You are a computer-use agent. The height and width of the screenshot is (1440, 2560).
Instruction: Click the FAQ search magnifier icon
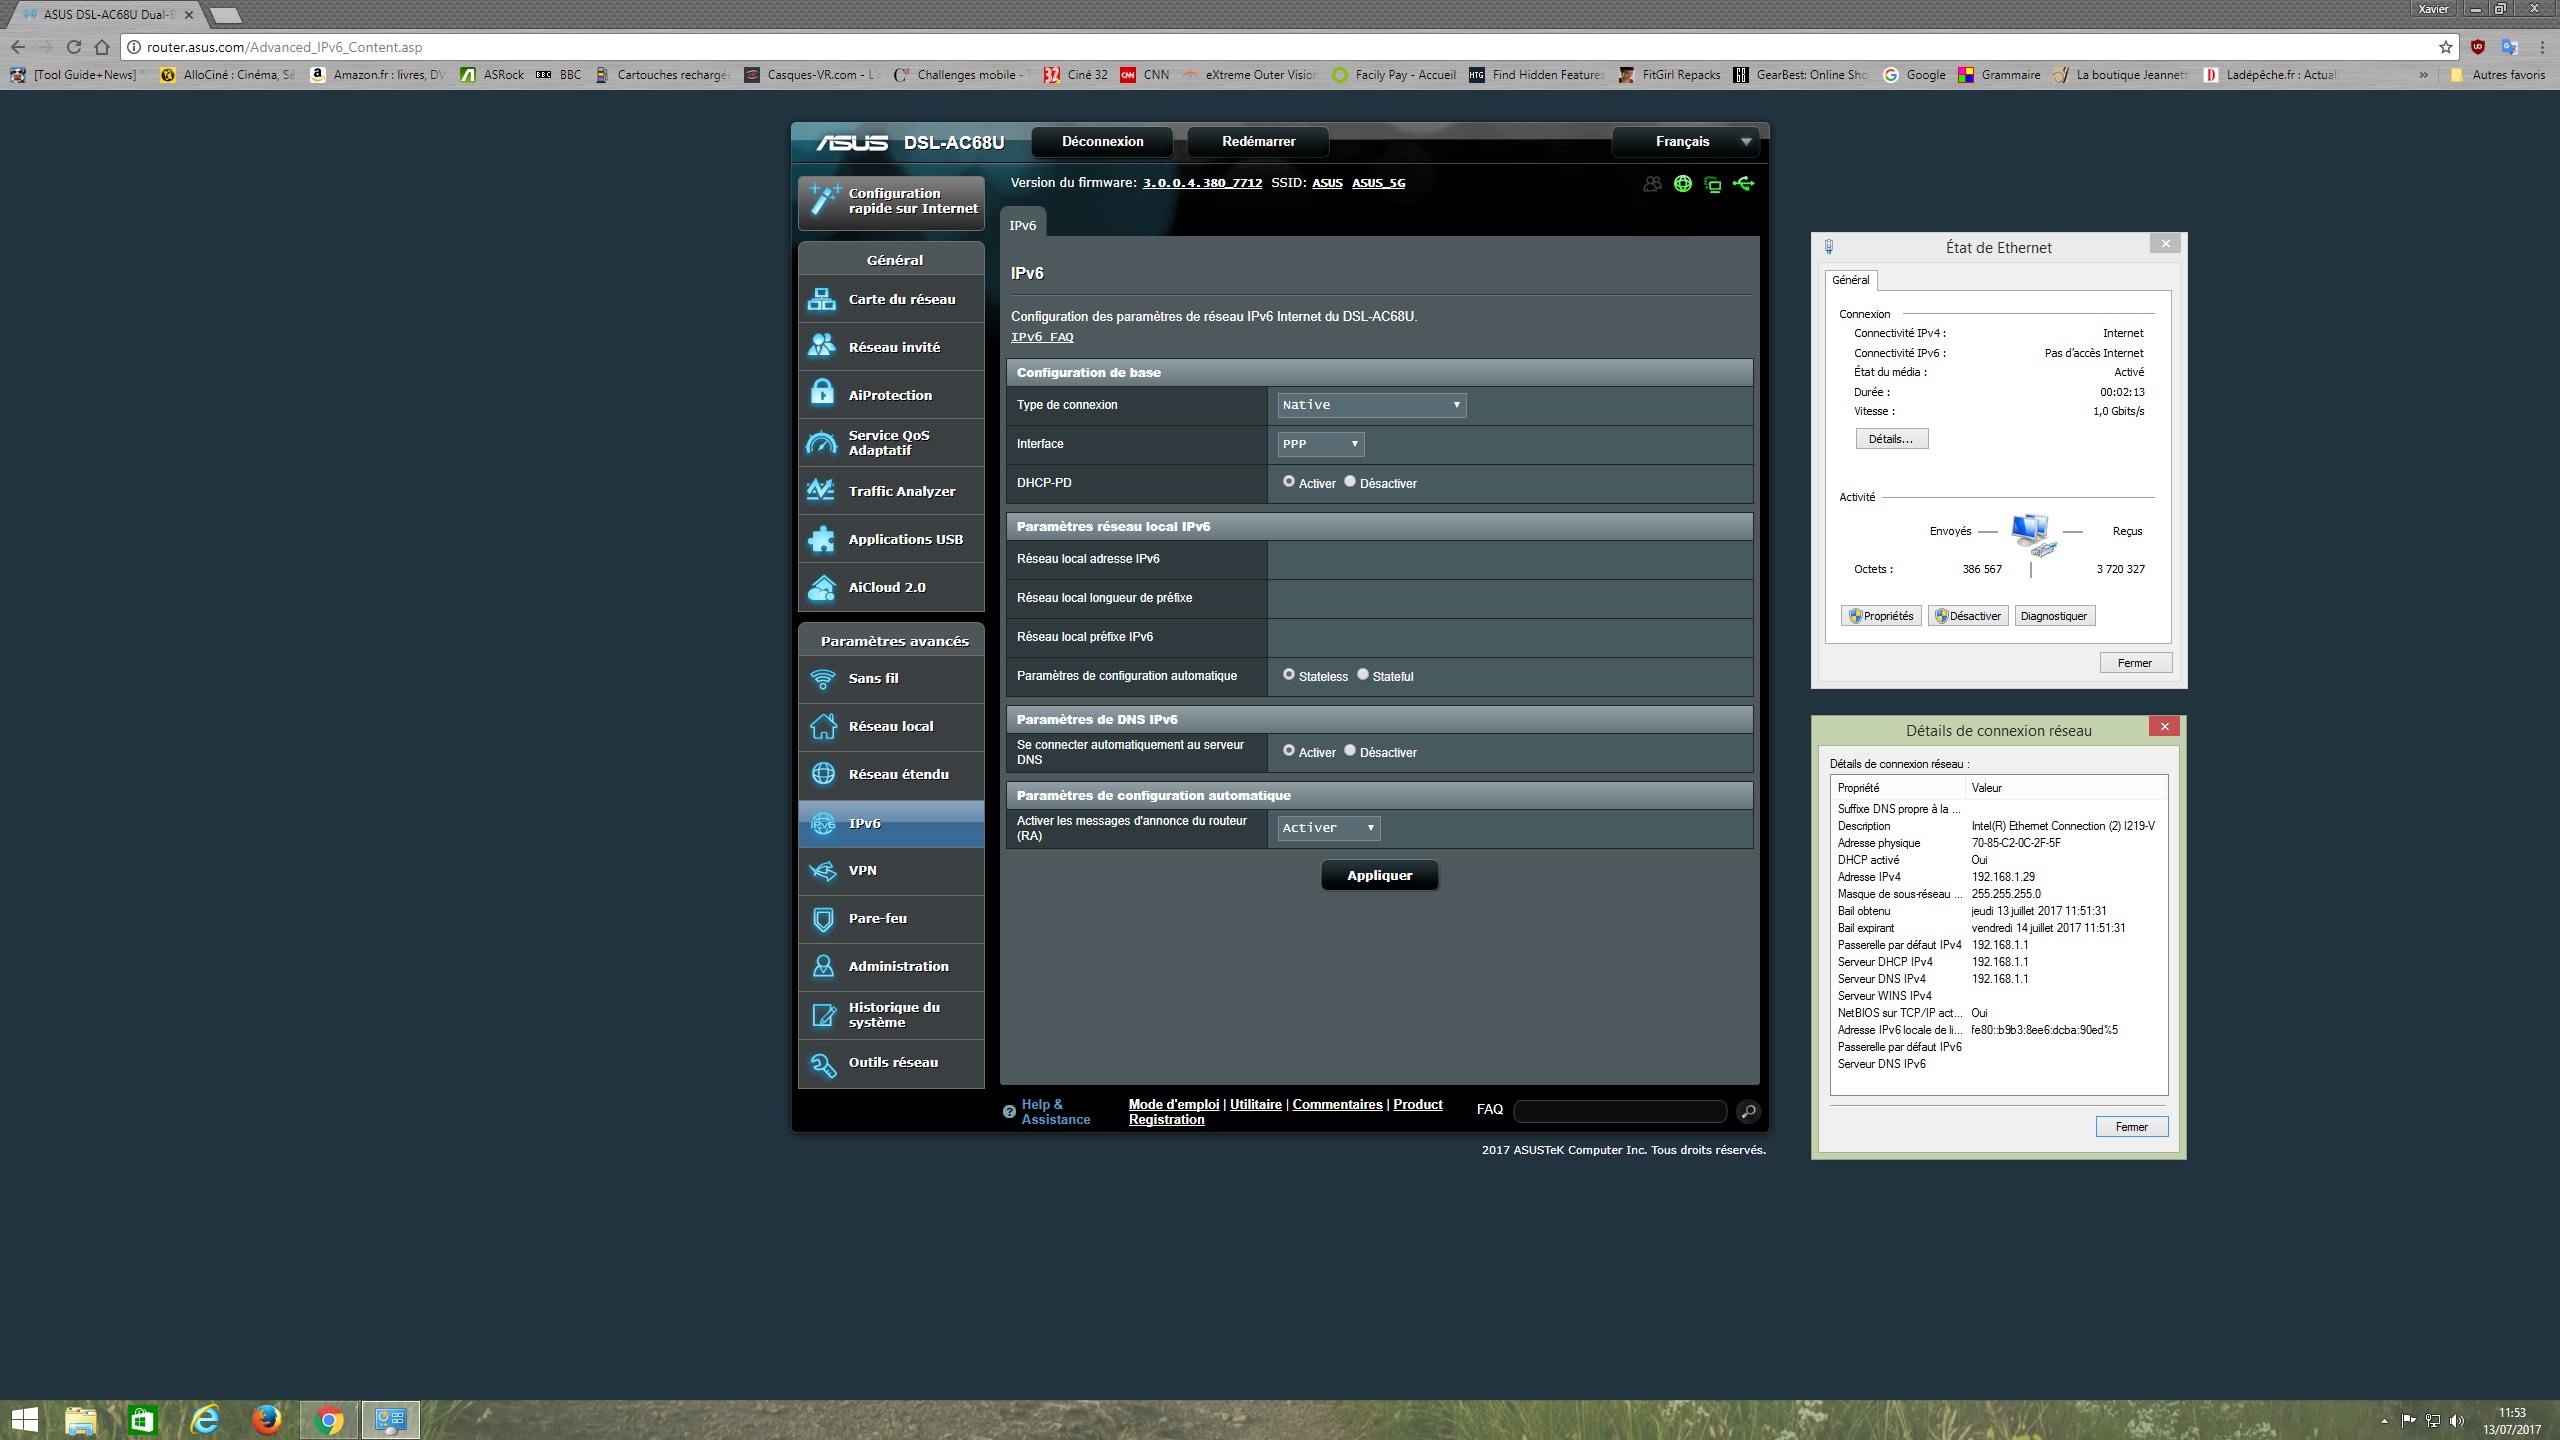tap(1748, 1111)
